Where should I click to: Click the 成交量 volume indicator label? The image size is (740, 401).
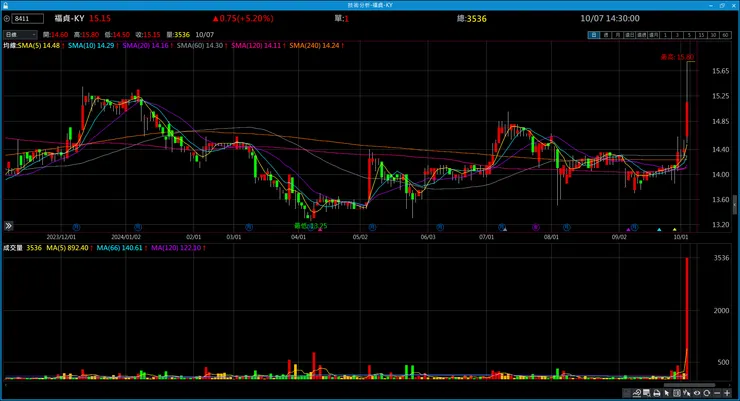[x=13, y=248]
